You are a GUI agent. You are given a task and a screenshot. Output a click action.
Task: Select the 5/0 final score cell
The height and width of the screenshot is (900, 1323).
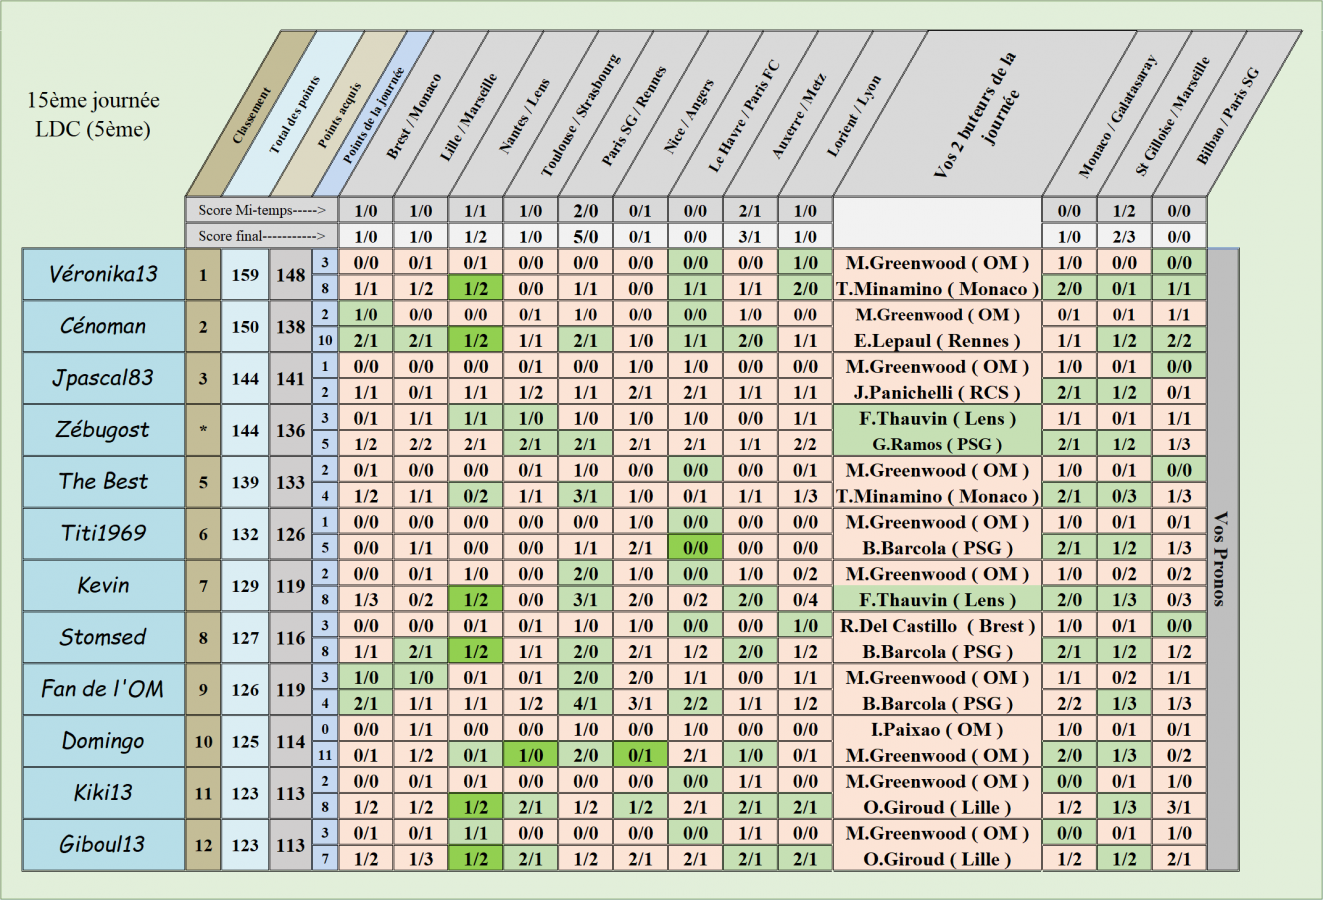click(585, 237)
